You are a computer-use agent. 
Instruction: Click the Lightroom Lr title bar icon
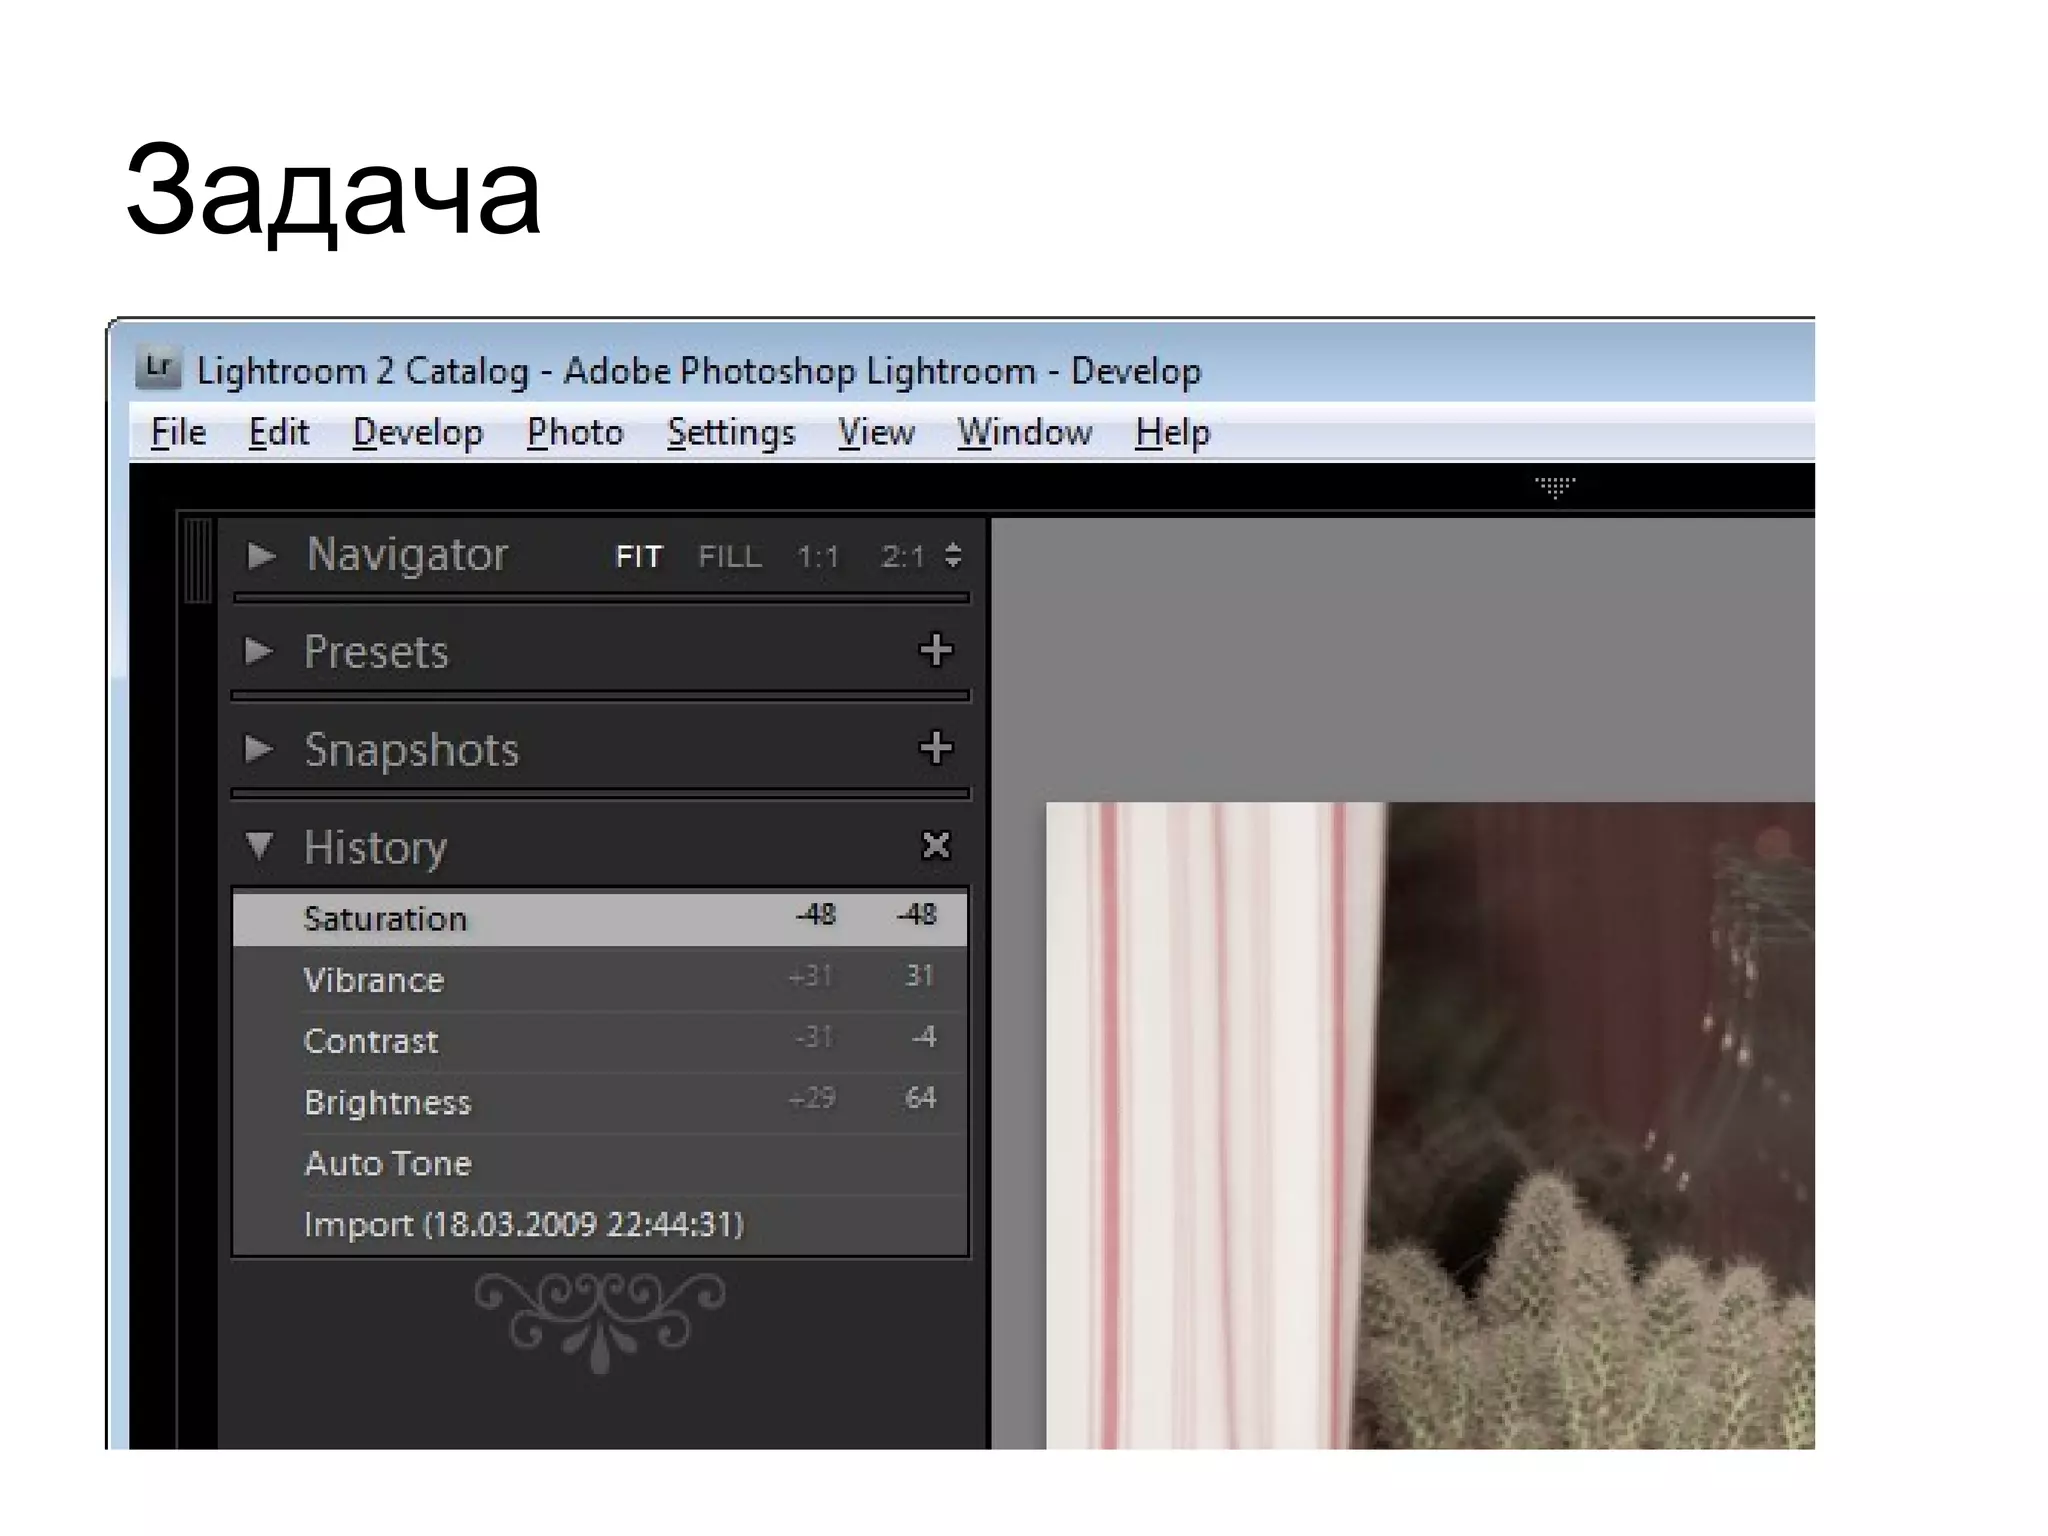click(158, 369)
